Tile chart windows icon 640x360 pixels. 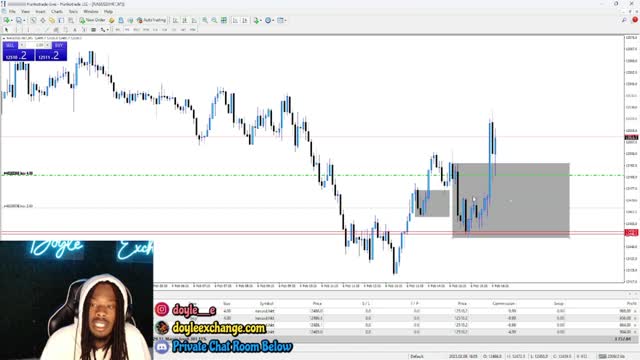click(224, 20)
